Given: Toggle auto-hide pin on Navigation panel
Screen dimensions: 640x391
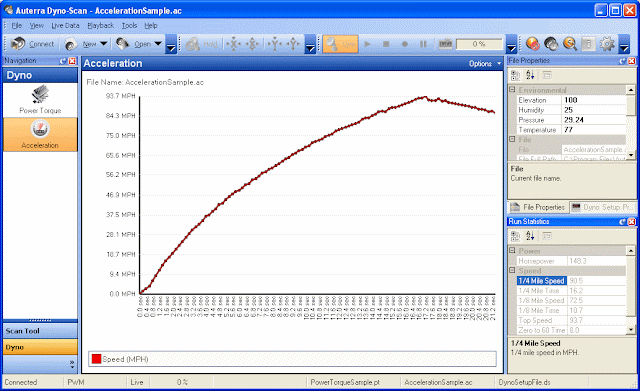Looking at the screenshot, I should point(63,61).
